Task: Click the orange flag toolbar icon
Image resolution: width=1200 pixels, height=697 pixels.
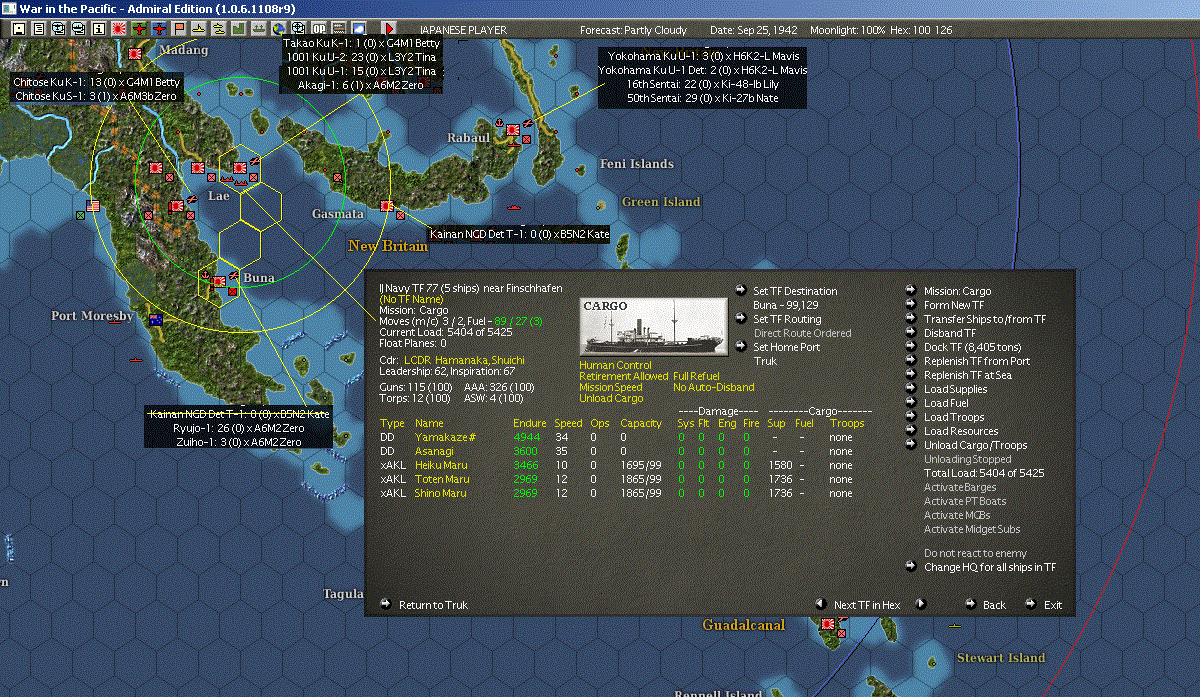Action: pyautogui.click(x=179, y=29)
